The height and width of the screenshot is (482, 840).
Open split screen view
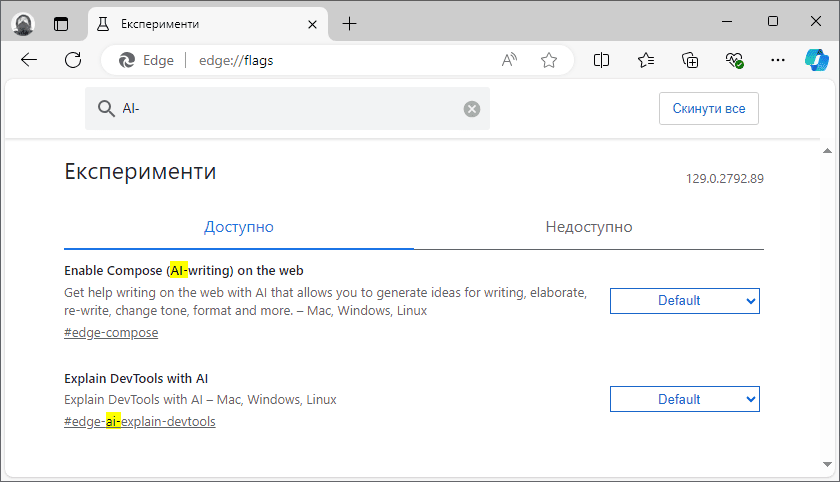(602, 60)
